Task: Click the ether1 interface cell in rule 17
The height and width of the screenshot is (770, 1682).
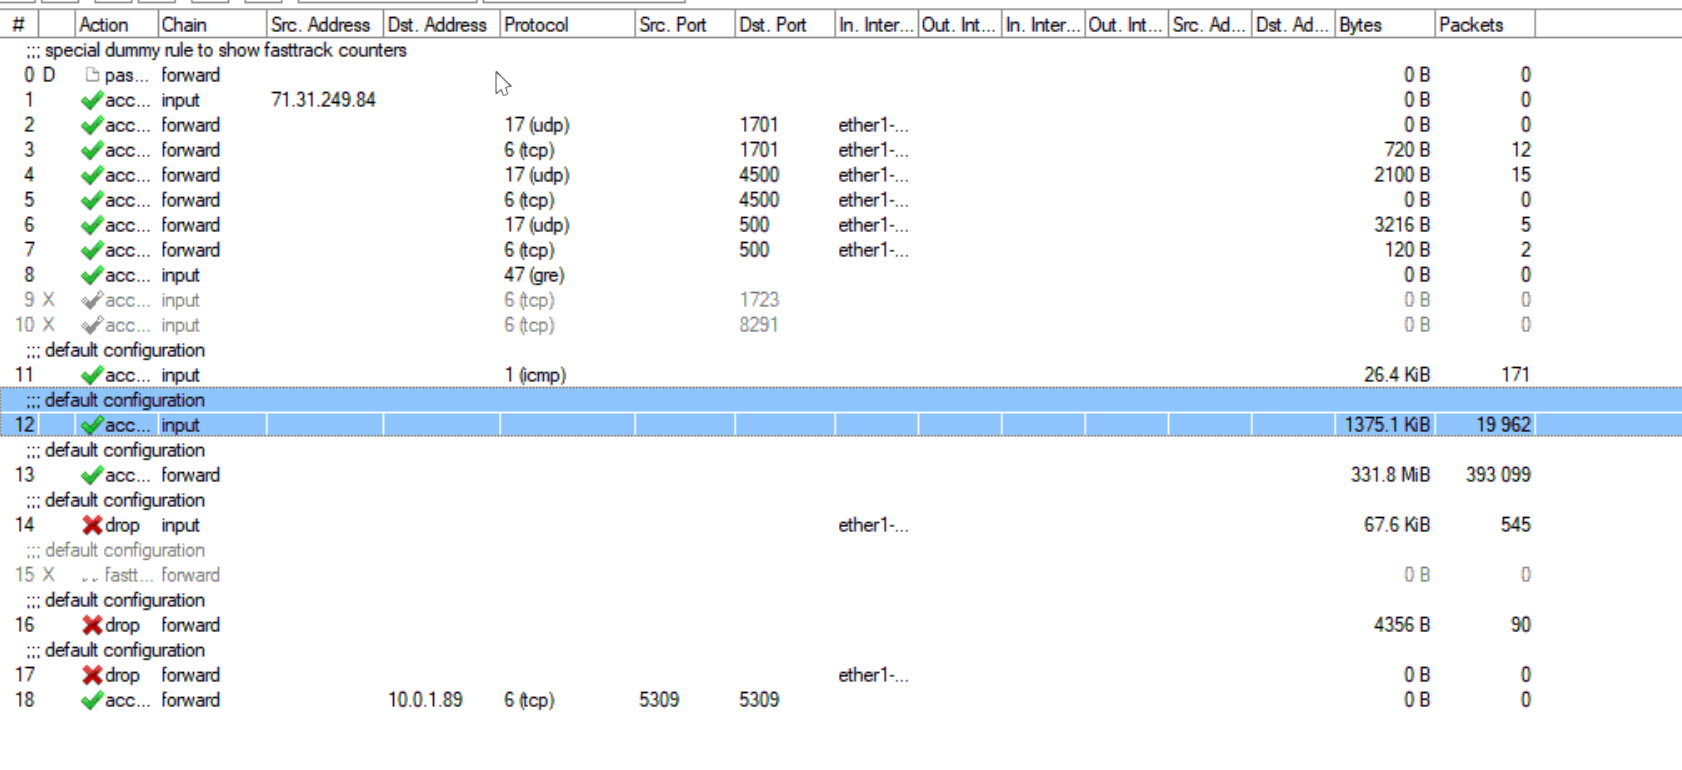Action: [873, 675]
